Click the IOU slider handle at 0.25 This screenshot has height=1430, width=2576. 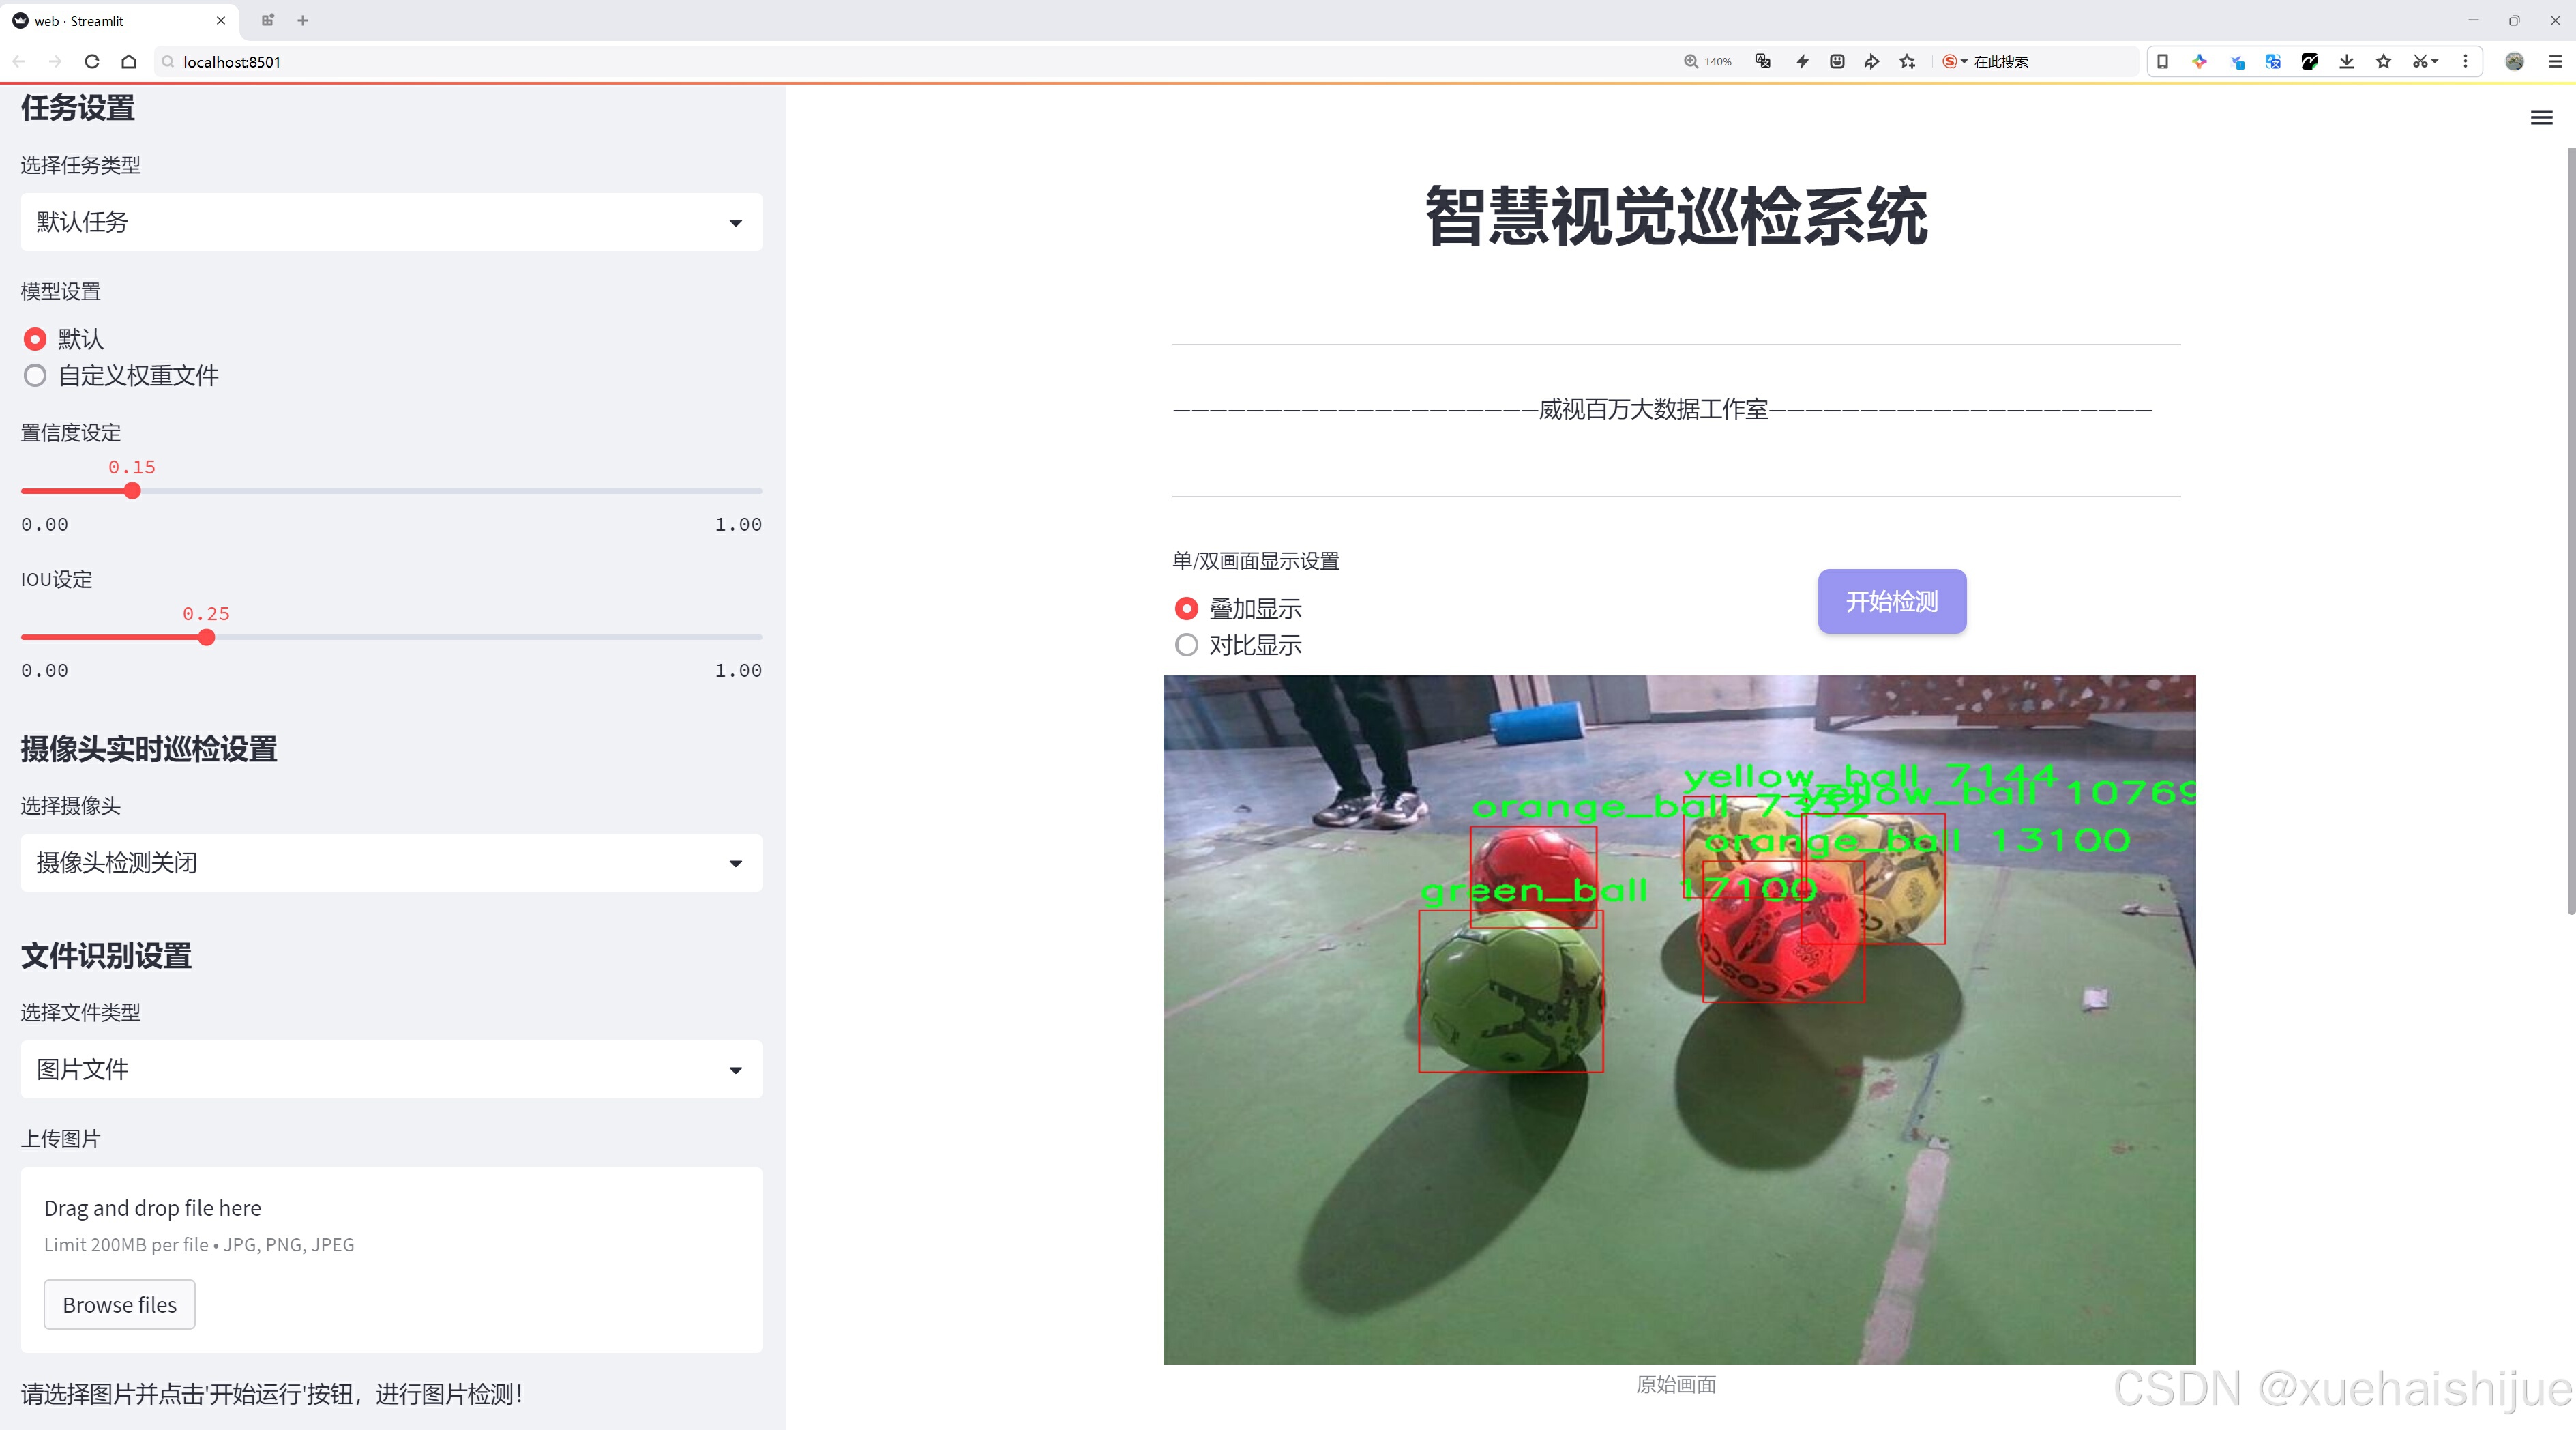(206, 637)
